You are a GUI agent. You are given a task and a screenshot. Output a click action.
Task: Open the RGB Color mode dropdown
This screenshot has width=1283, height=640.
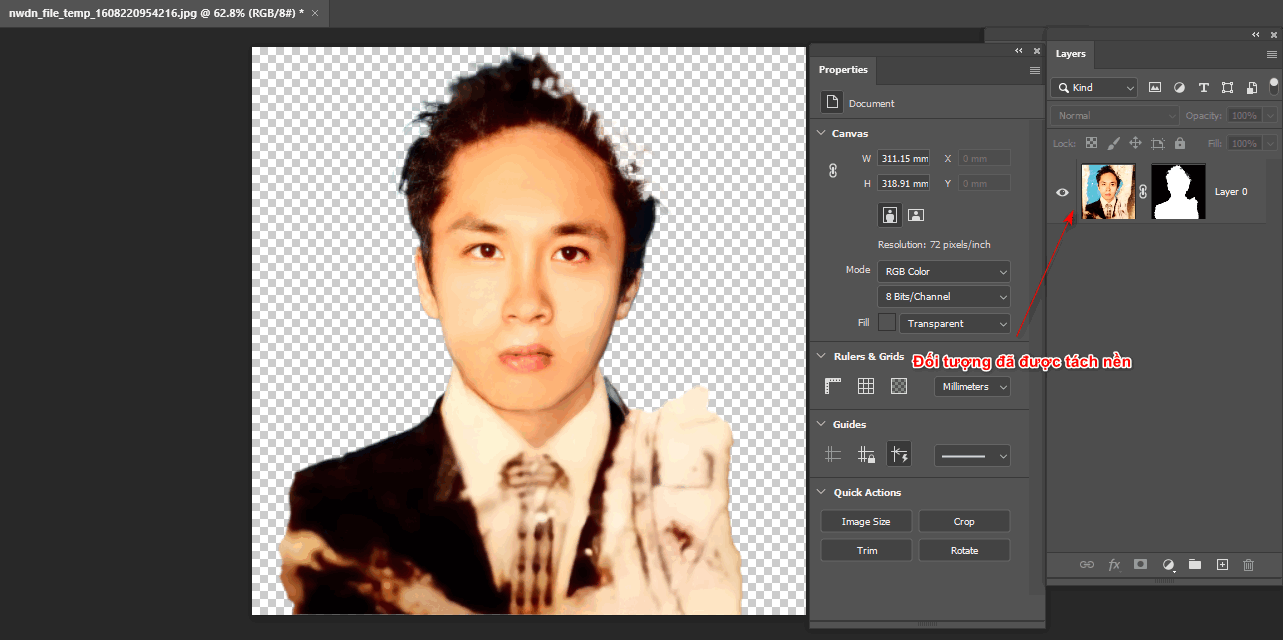pyautogui.click(x=943, y=270)
